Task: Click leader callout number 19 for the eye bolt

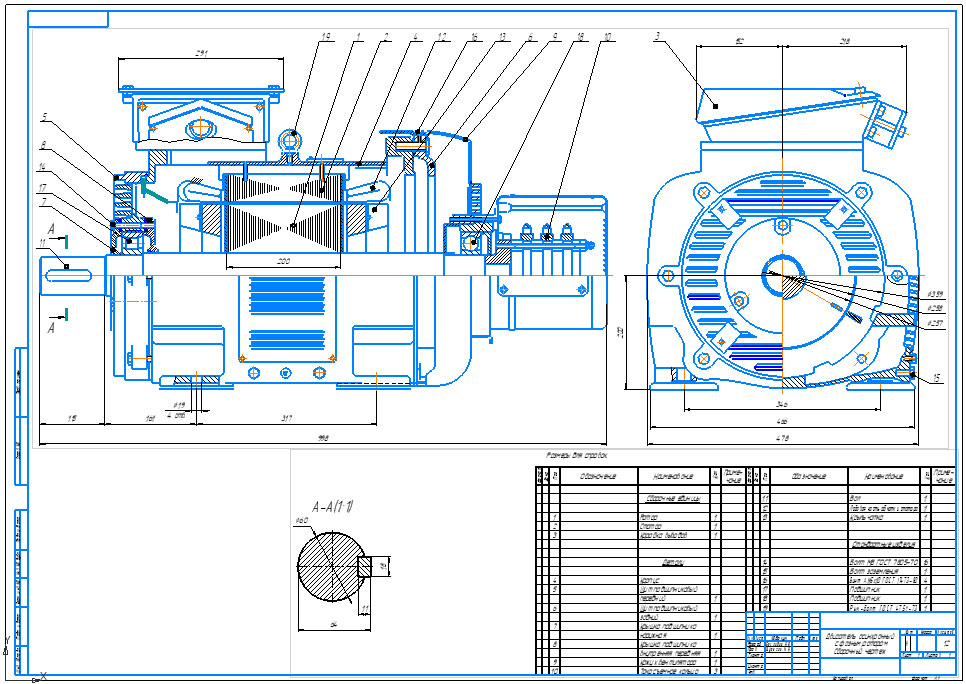Action: tap(326, 37)
